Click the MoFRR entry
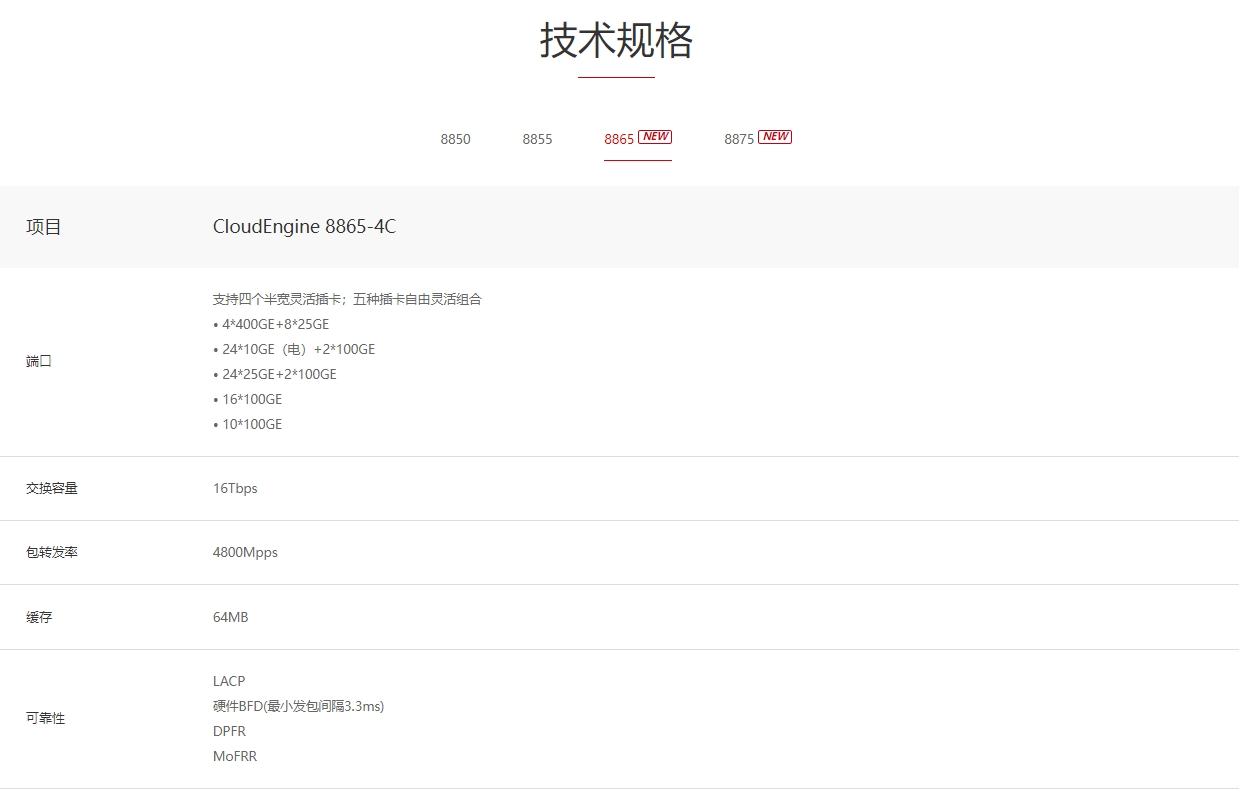The height and width of the screenshot is (798, 1246). coord(235,756)
